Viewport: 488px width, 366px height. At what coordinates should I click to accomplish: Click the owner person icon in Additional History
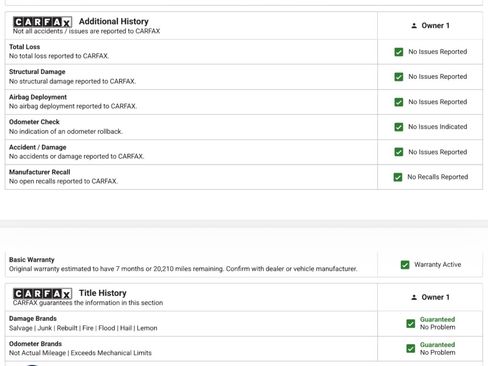(x=414, y=26)
